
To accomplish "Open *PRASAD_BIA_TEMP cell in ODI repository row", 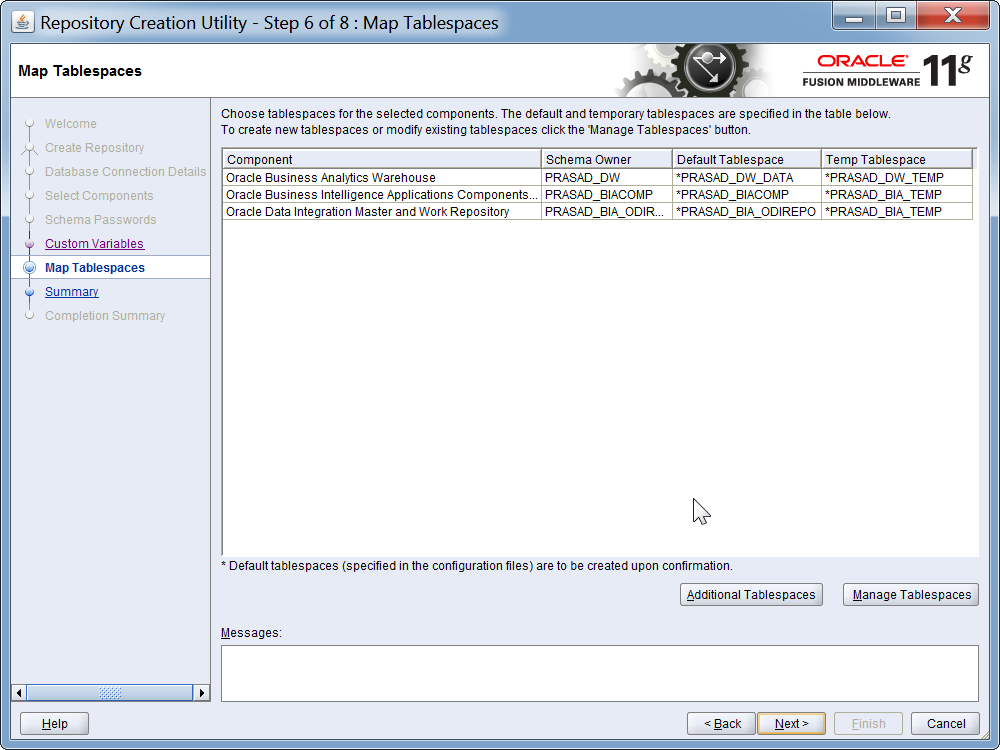I will tap(897, 212).
